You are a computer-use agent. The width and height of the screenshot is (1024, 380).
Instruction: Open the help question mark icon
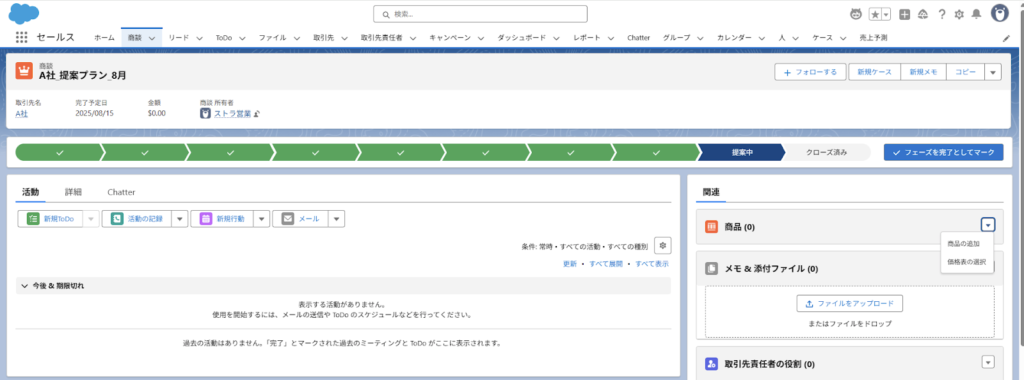[x=942, y=14]
